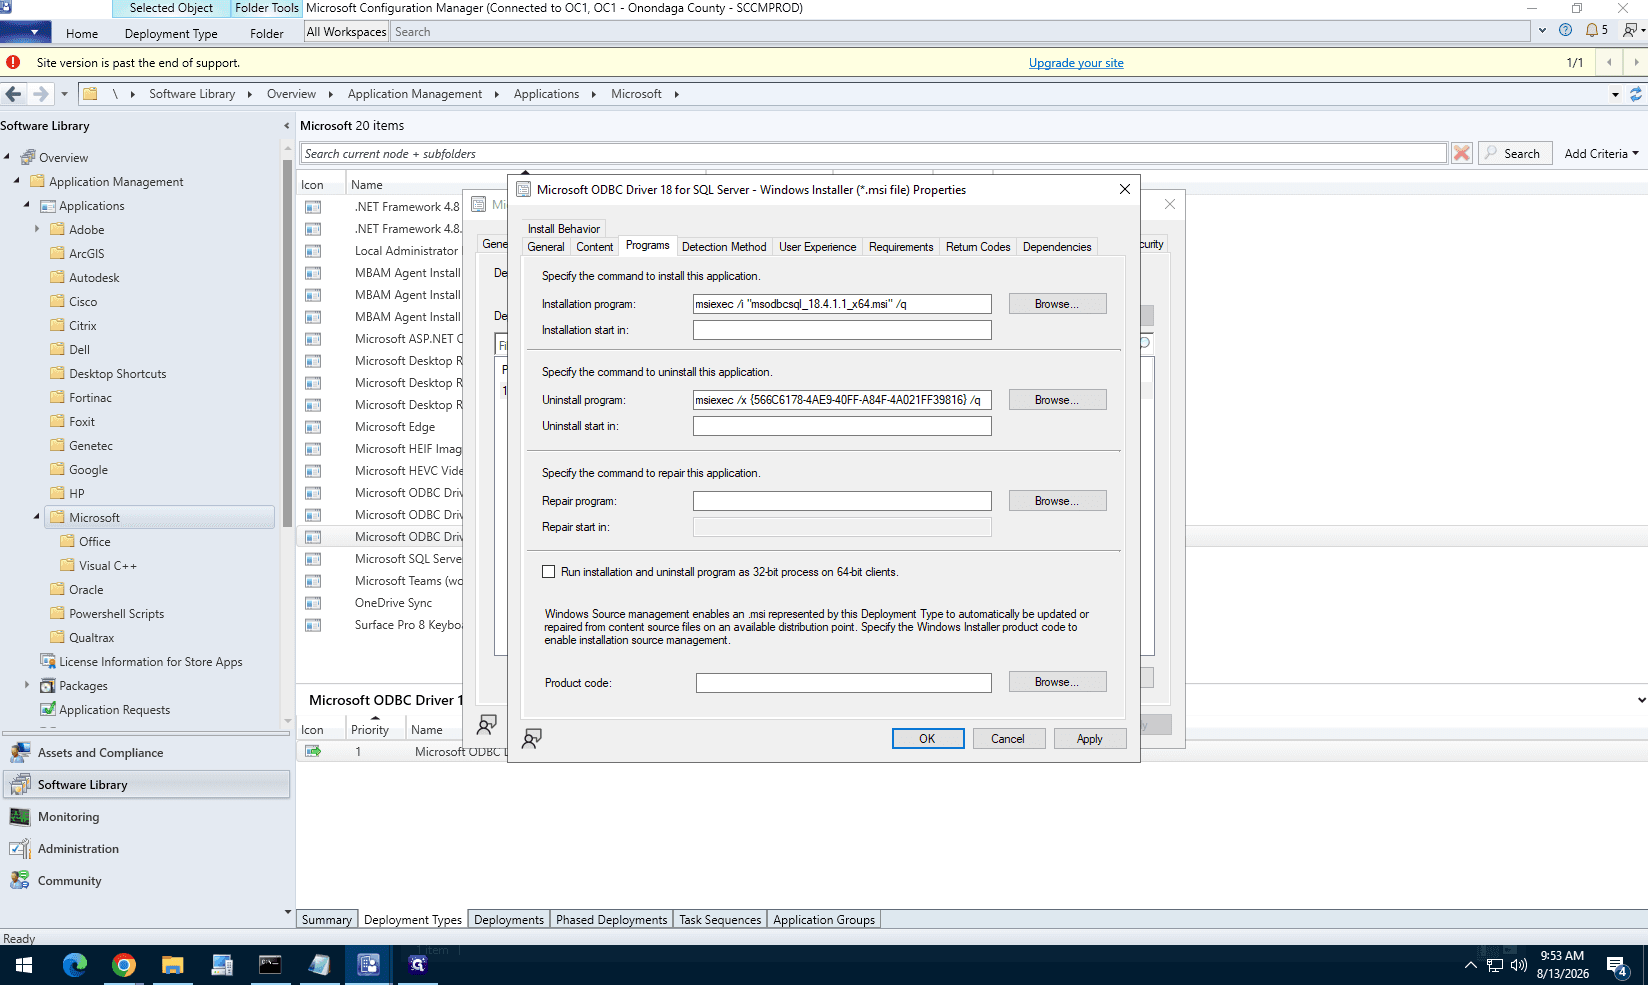Open the Assets and Compliance workspace icon

(x=20, y=753)
